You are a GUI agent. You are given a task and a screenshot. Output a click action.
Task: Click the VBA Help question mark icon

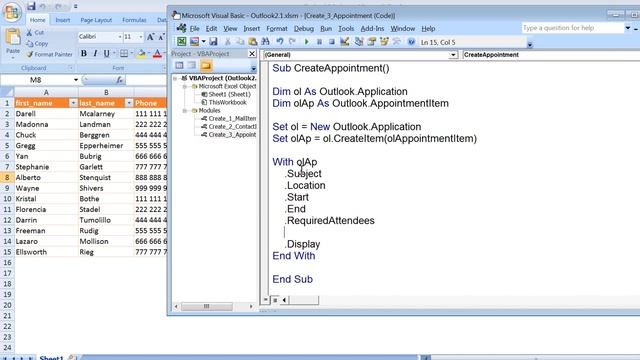click(411, 42)
